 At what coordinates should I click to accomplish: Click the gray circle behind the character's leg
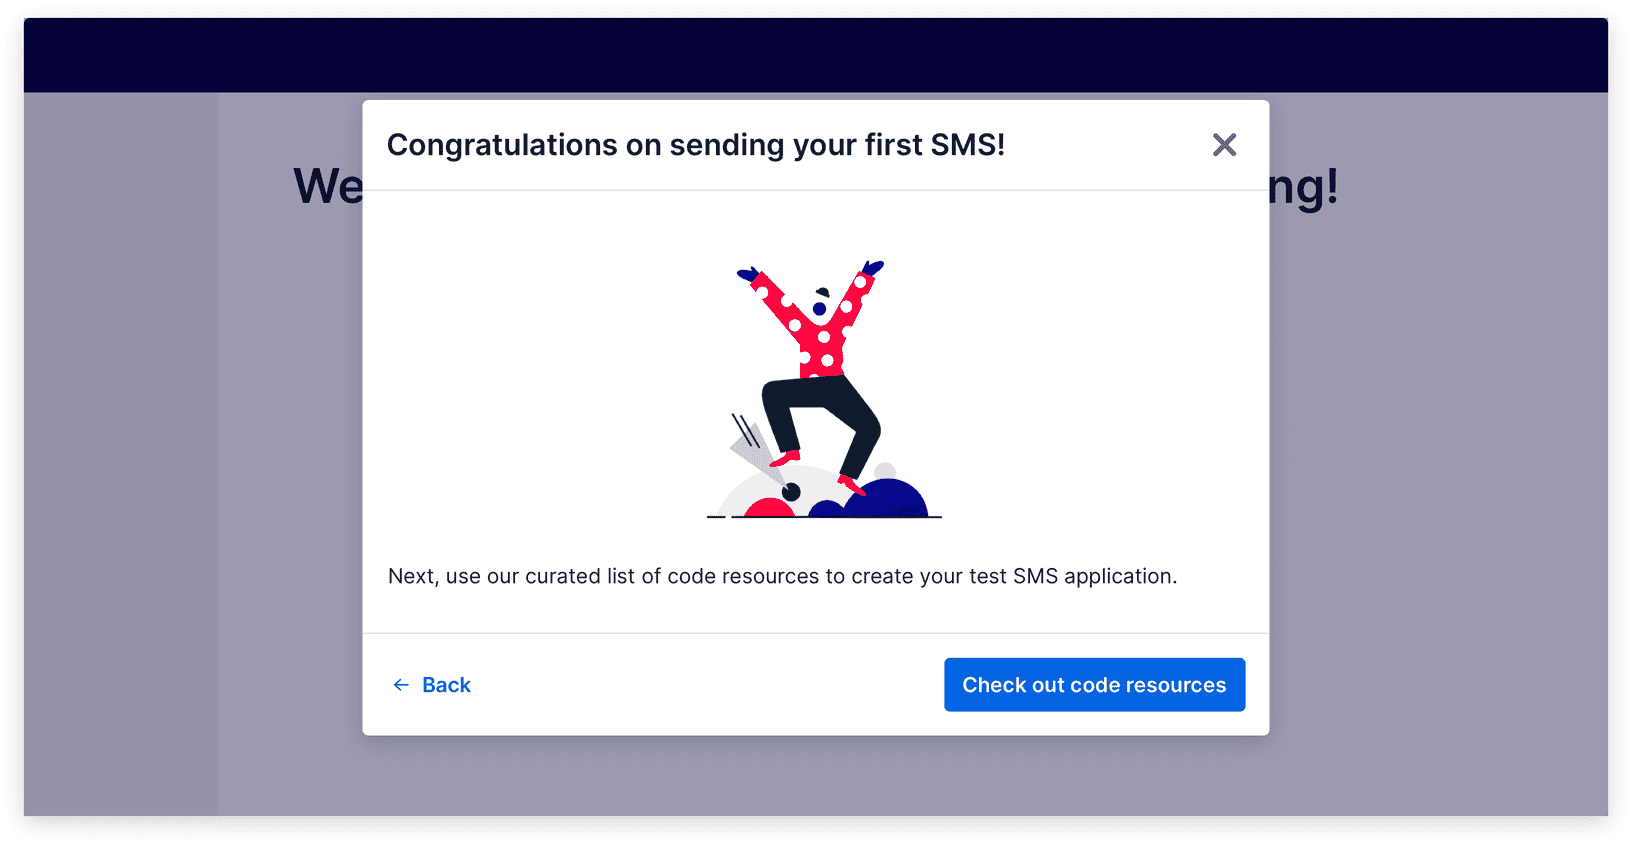point(885,470)
